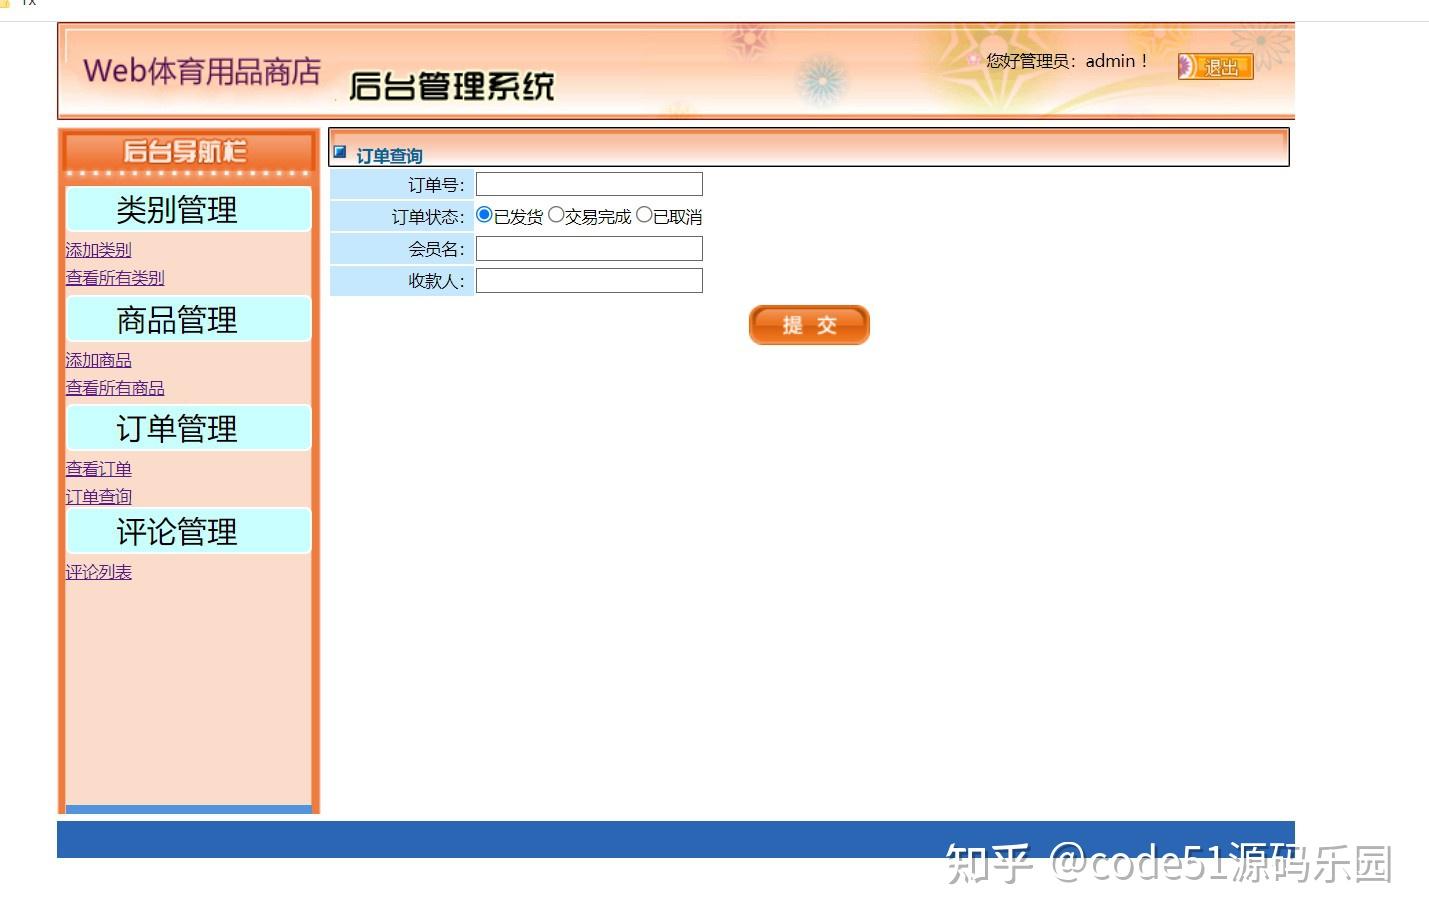Open 查看所有商品 product list
The image size is (1429, 923).
(x=115, y=387)
